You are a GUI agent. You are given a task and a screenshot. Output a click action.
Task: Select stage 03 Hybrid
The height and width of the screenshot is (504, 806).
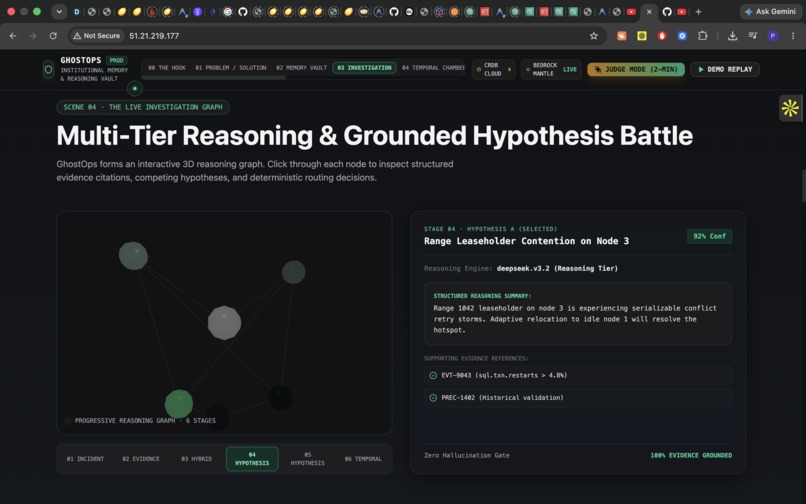[x=196, y=459]
